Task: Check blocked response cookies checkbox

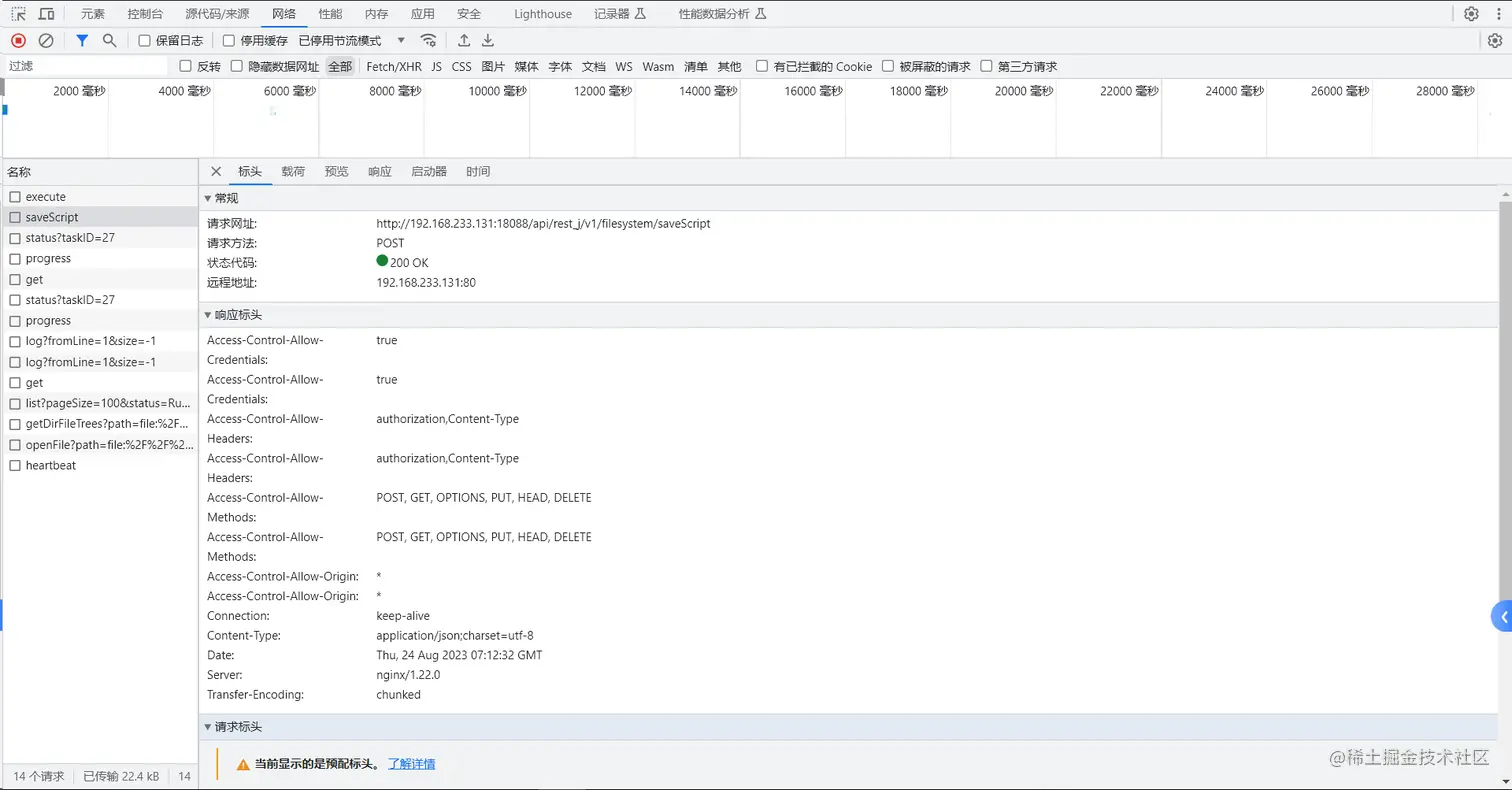Action: tap(762, 66)
